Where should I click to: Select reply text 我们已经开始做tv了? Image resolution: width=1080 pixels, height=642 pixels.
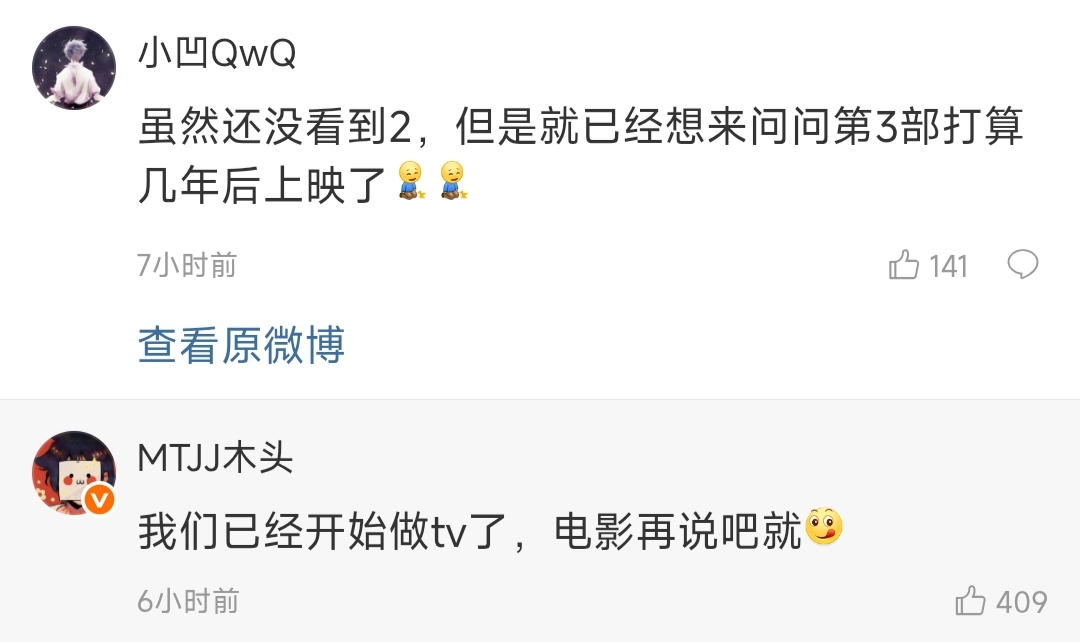click(323, 531)
